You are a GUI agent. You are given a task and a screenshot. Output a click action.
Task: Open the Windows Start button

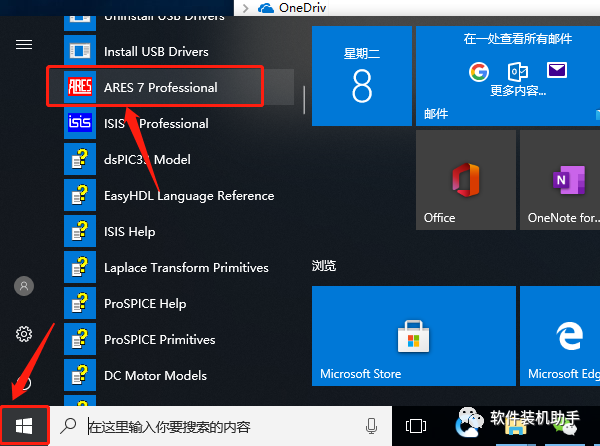pos(24,426)
